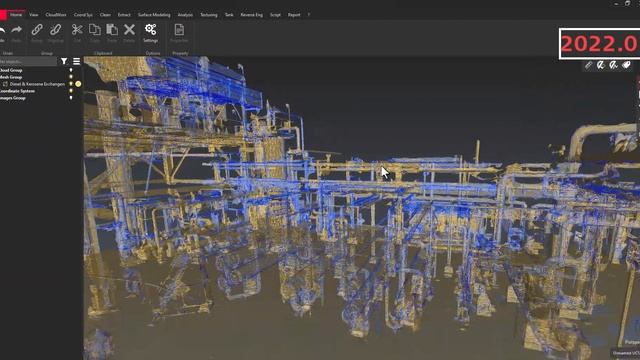Open the question mark help menu
This screenshot has width=640, height=360.
coord(309,15)
